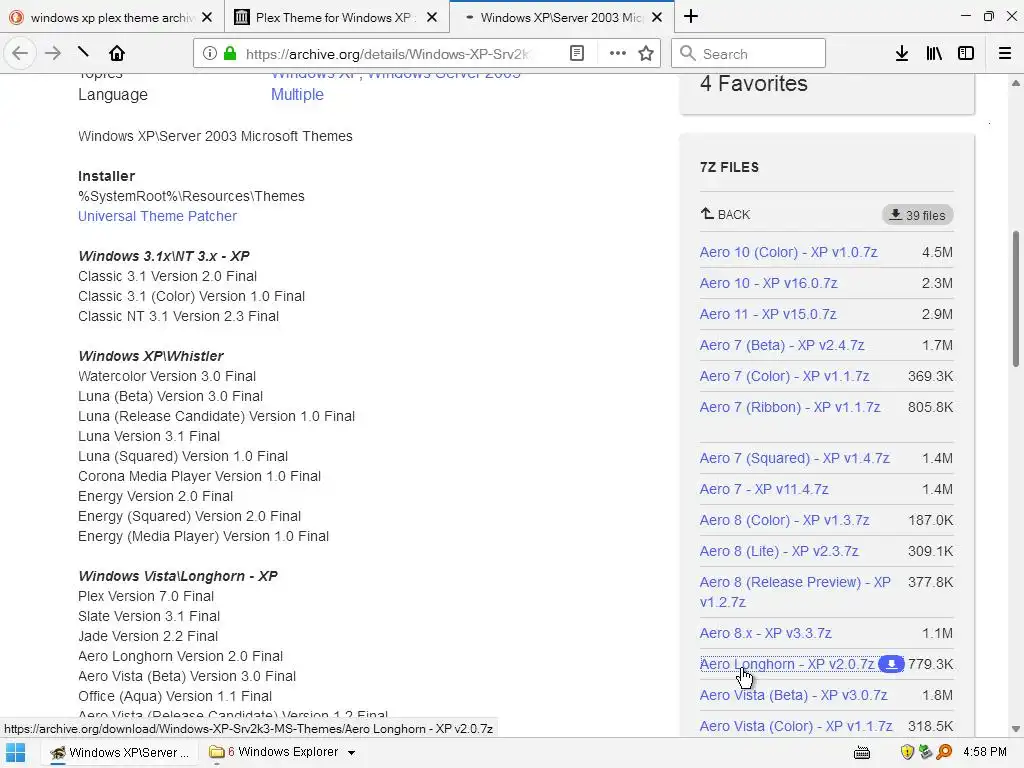This screenshot has width=1024, height=768.
Task: Click the '4 Favorites' heading
Action: point(753,84)
